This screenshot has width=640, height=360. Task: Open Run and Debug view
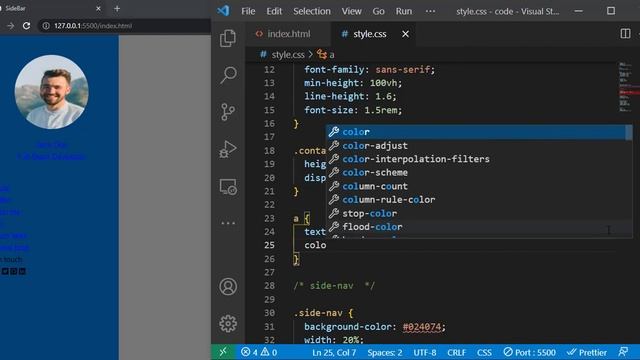pyautogui.click(x=228, y=149)
